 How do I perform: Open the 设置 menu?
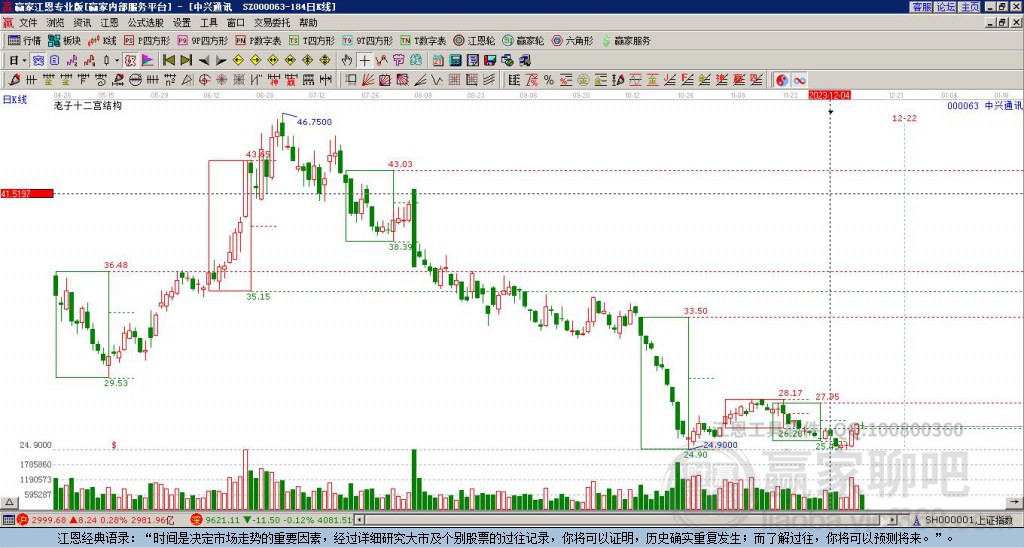click(182, 23)
